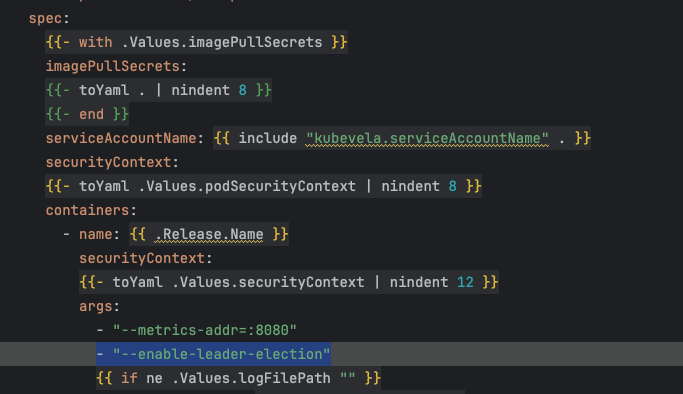The width and height of the screenshot is (683, 394).
Task: Click the "serviceAccountName:" key
Action: pyautogui.click(x=125, y=138)
